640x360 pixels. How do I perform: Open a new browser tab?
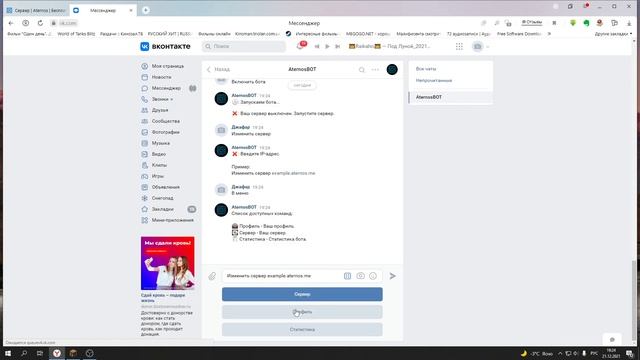pos(146,10)
